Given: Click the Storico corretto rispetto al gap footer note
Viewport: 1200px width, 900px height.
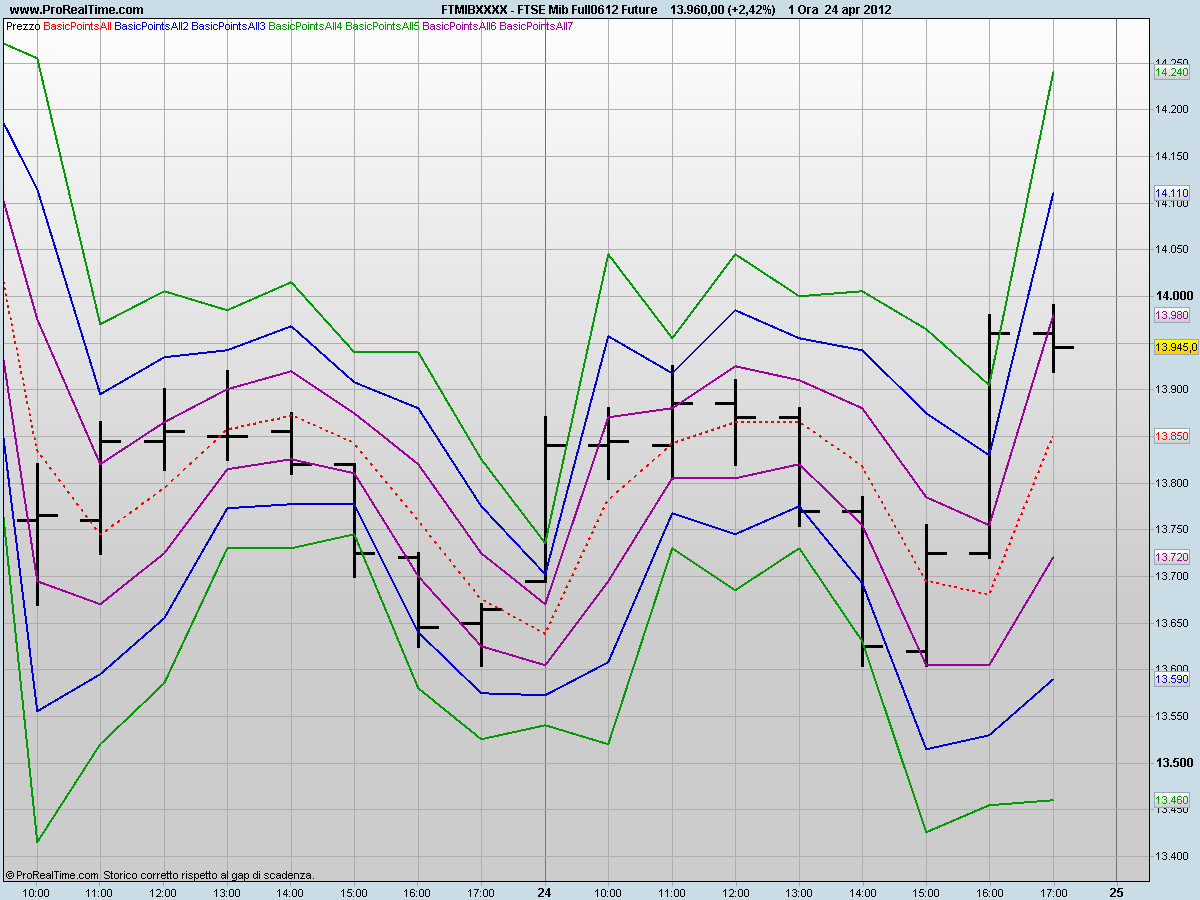Looking at the screenshot, I should 209,874.
